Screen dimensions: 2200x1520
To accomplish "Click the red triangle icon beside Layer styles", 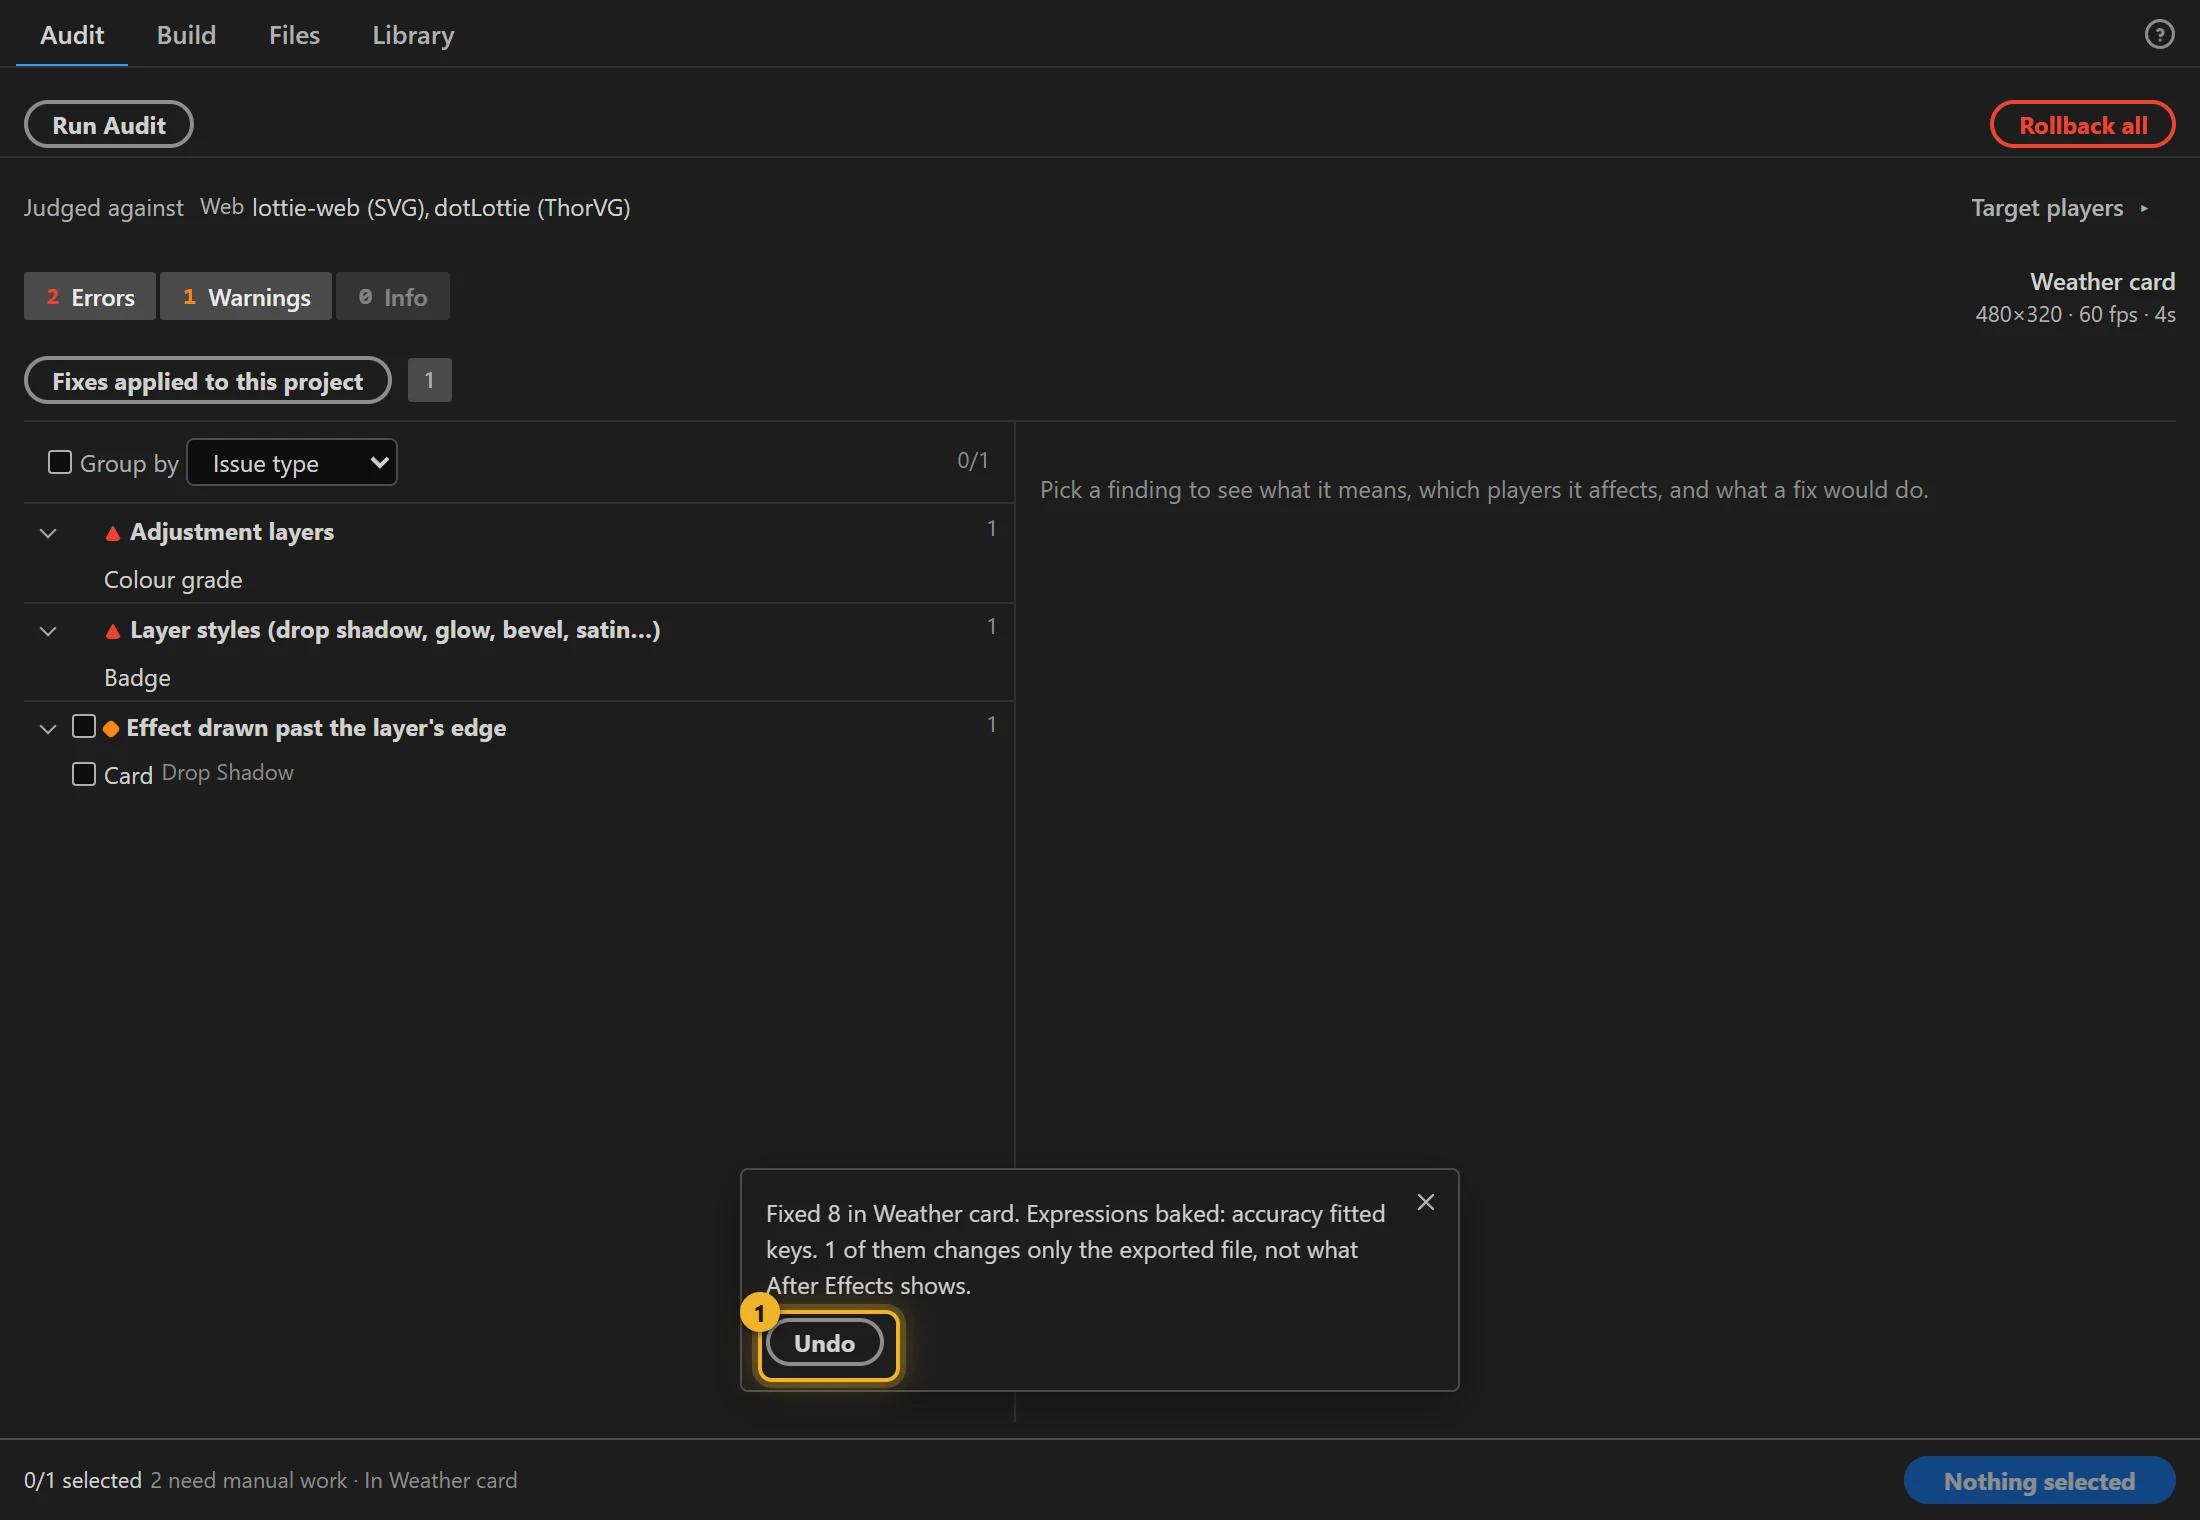I will tap(113, 631).
